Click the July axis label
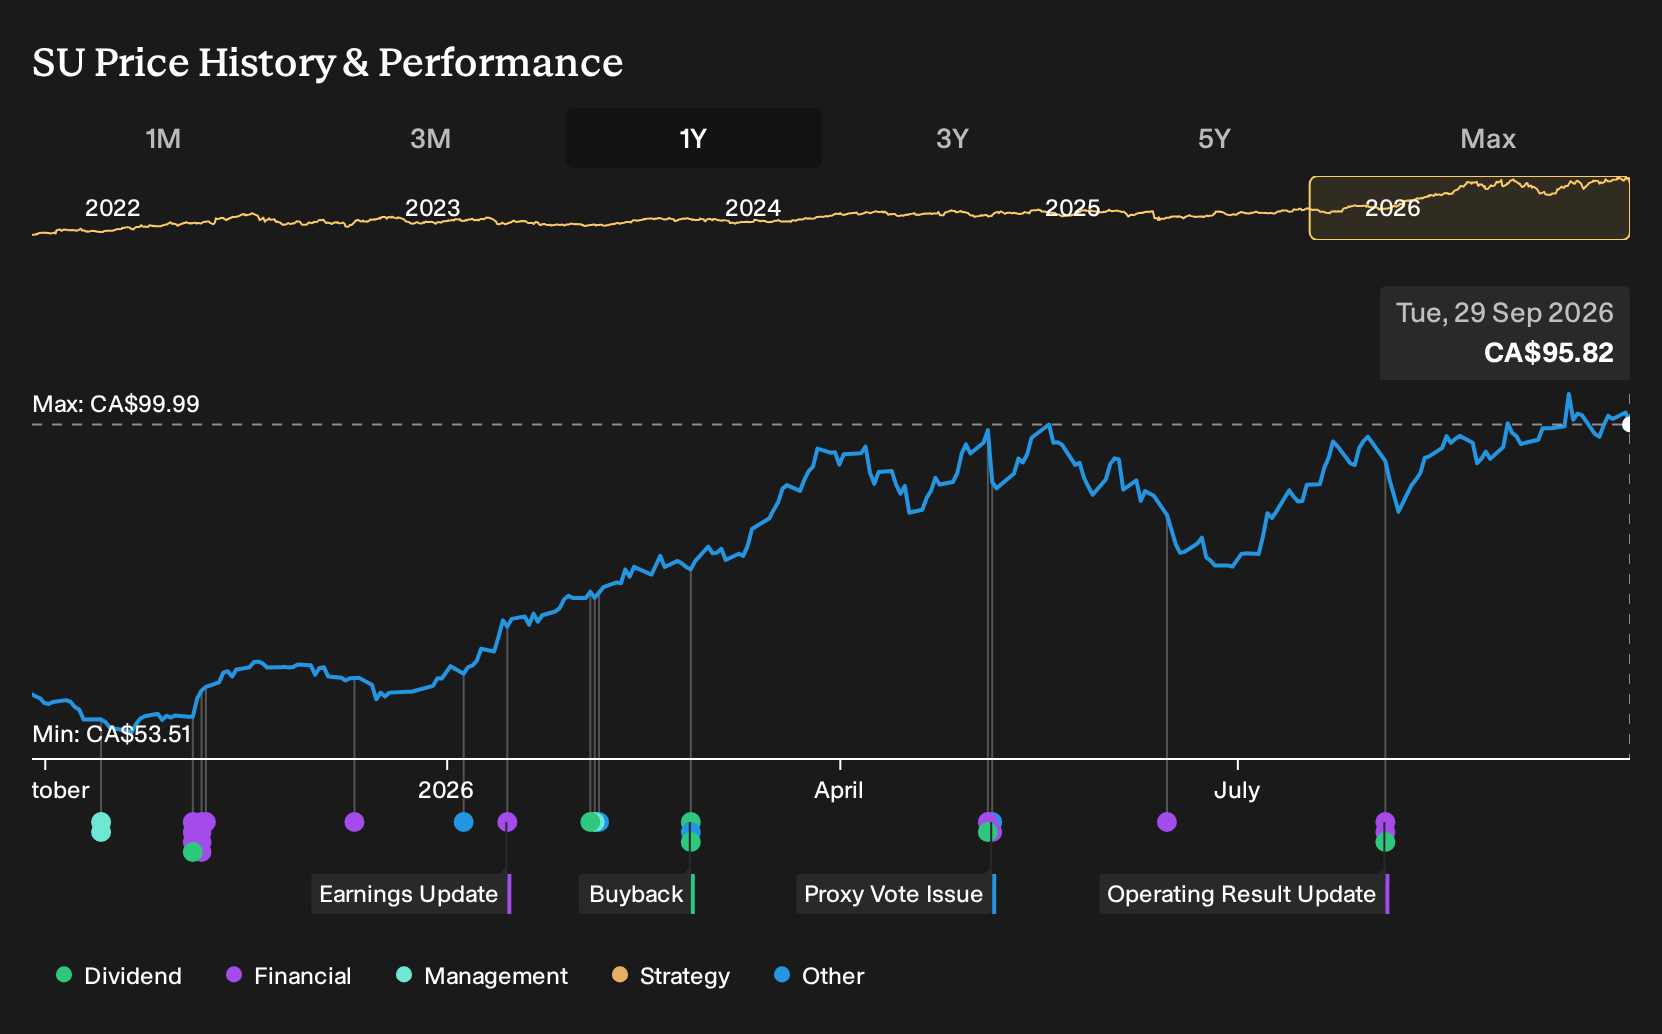The width and height of the screenshot is (1662, 1034). [x=1237, y=790]
